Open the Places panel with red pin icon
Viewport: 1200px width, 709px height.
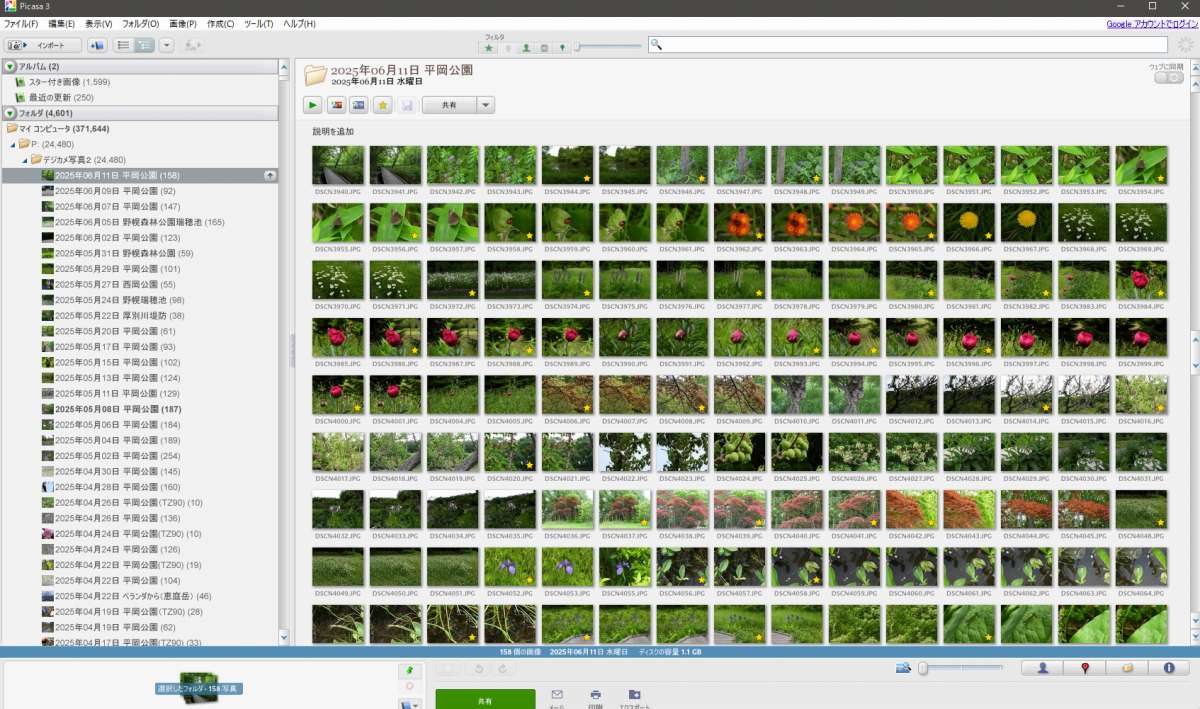[1085, 668]
